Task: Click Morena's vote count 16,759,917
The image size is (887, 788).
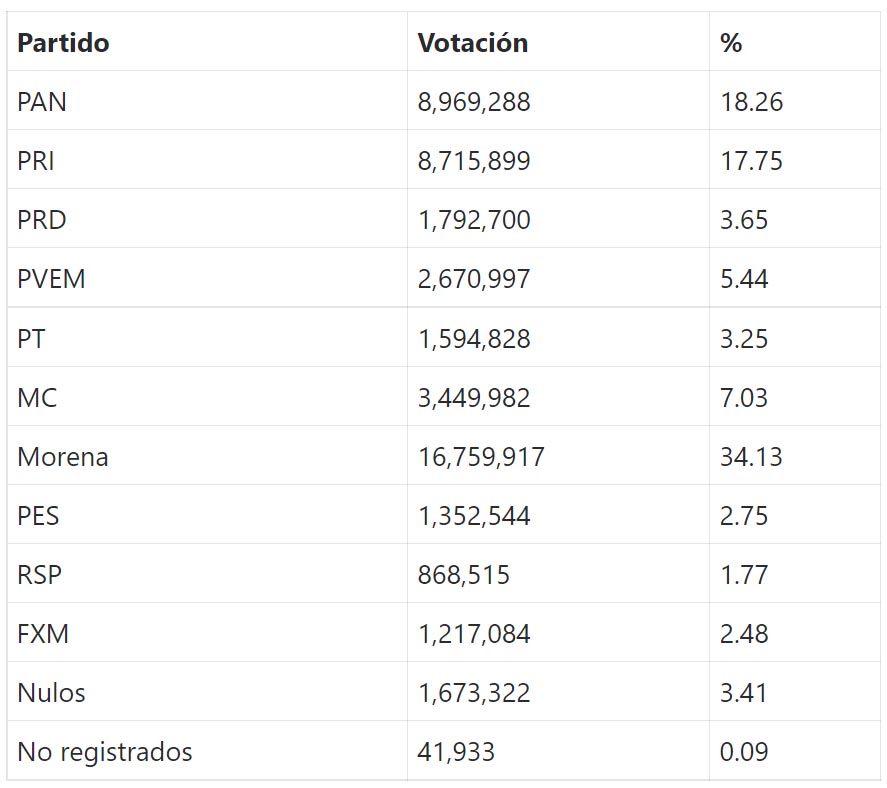Action: [x=481, y=457]
